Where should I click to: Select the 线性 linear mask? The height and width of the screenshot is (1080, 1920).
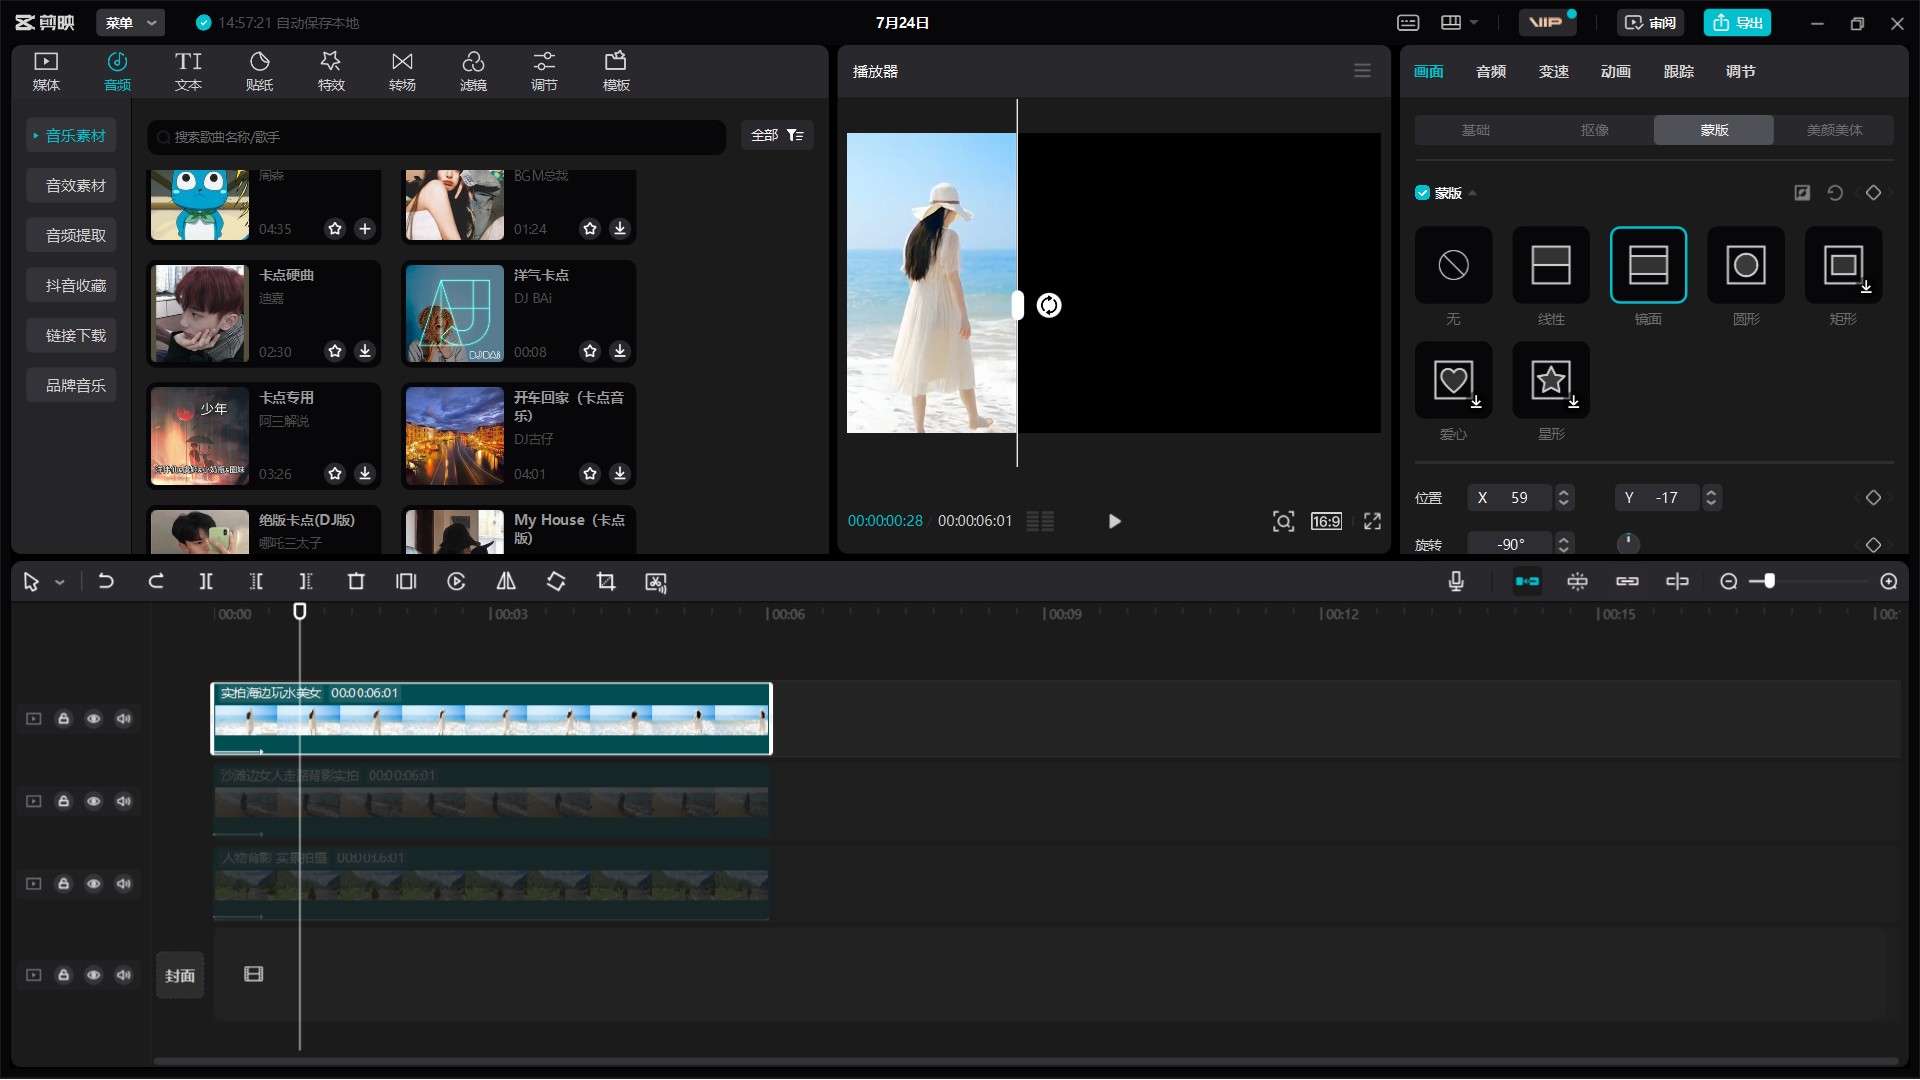point(1551,265)
